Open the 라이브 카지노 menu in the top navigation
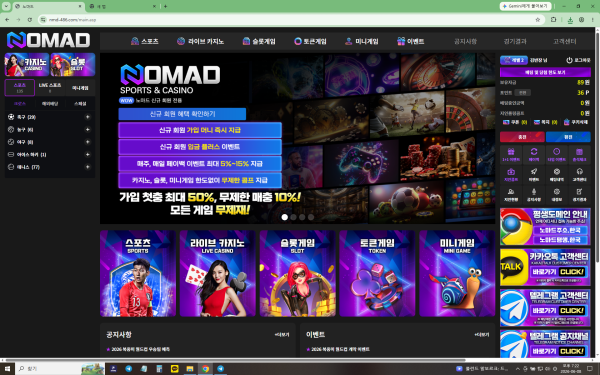The width and height of the screenshot is (600, 375). 201,41
